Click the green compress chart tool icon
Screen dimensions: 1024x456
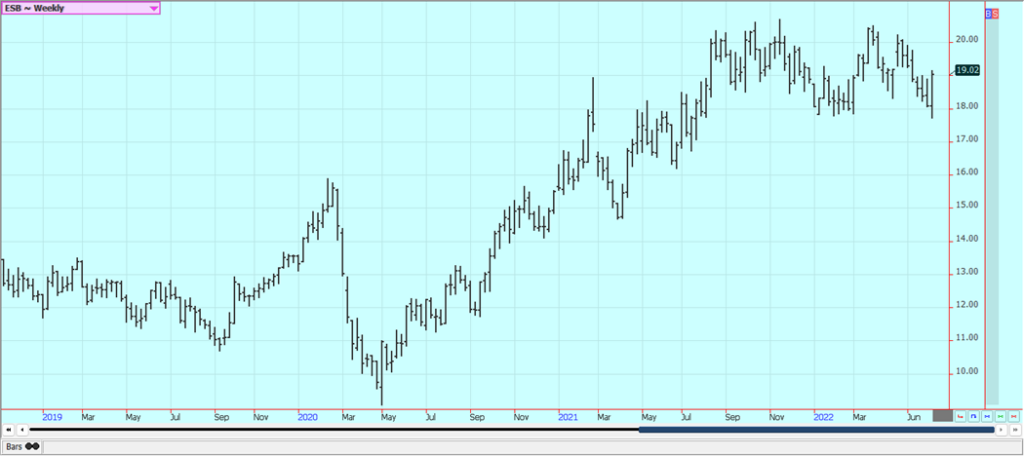pos(1000,416)
